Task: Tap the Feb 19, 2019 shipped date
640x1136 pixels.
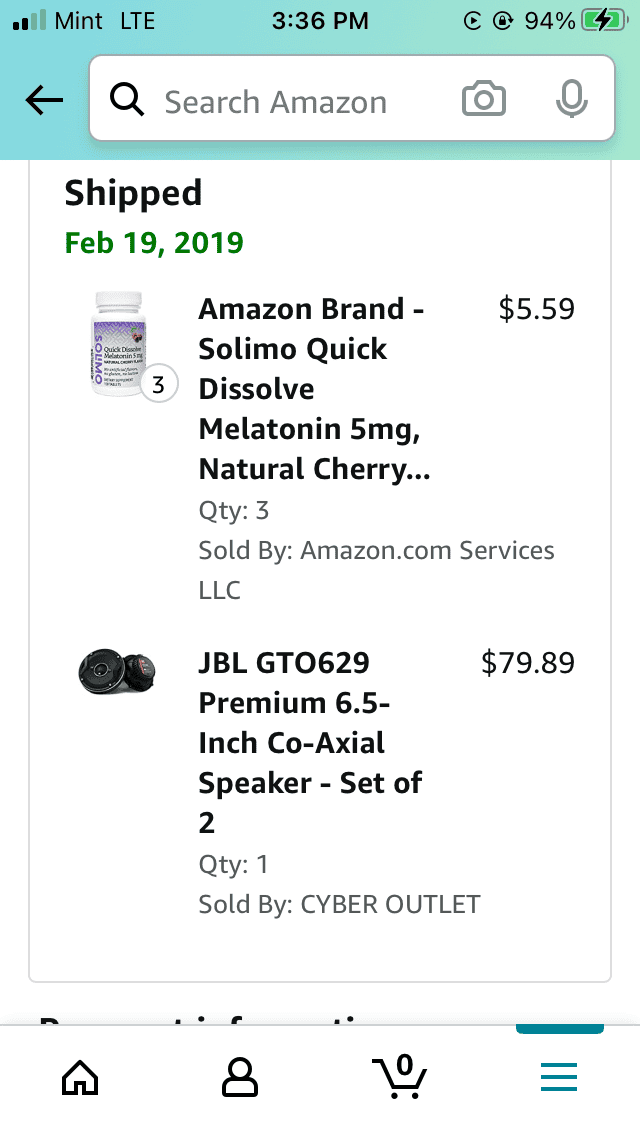Action: [154, 243]
